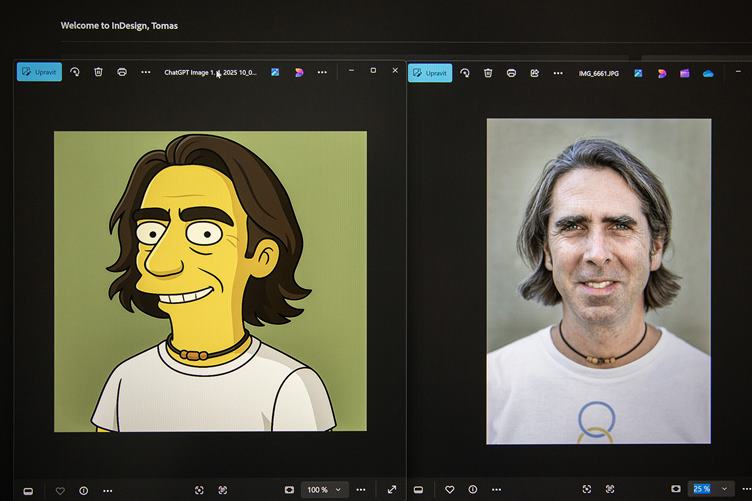Click Upravit in the ChatGPT Image window

[x=39, y=72]
